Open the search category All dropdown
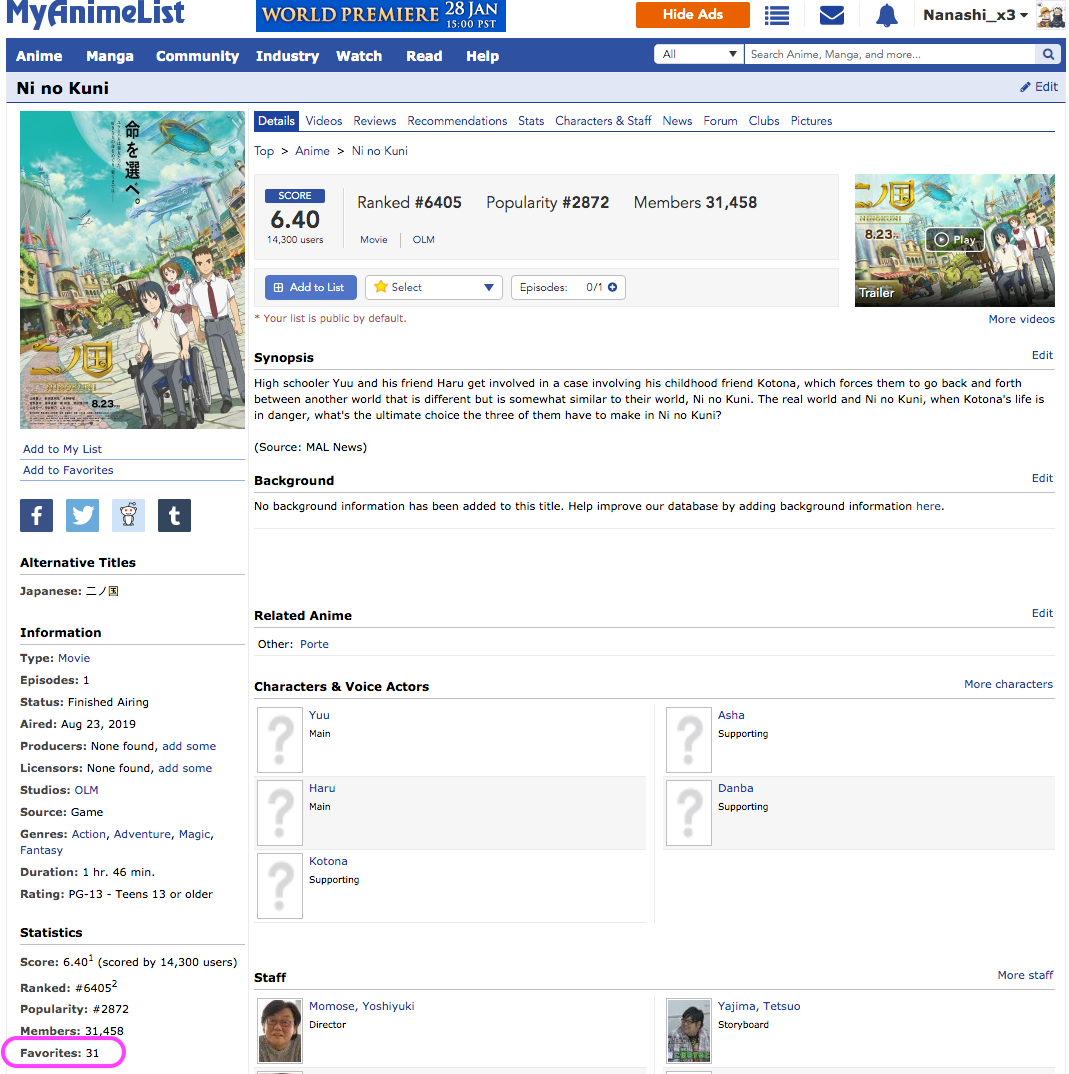Screen dimensions: 1069x1074 (699, 55)
